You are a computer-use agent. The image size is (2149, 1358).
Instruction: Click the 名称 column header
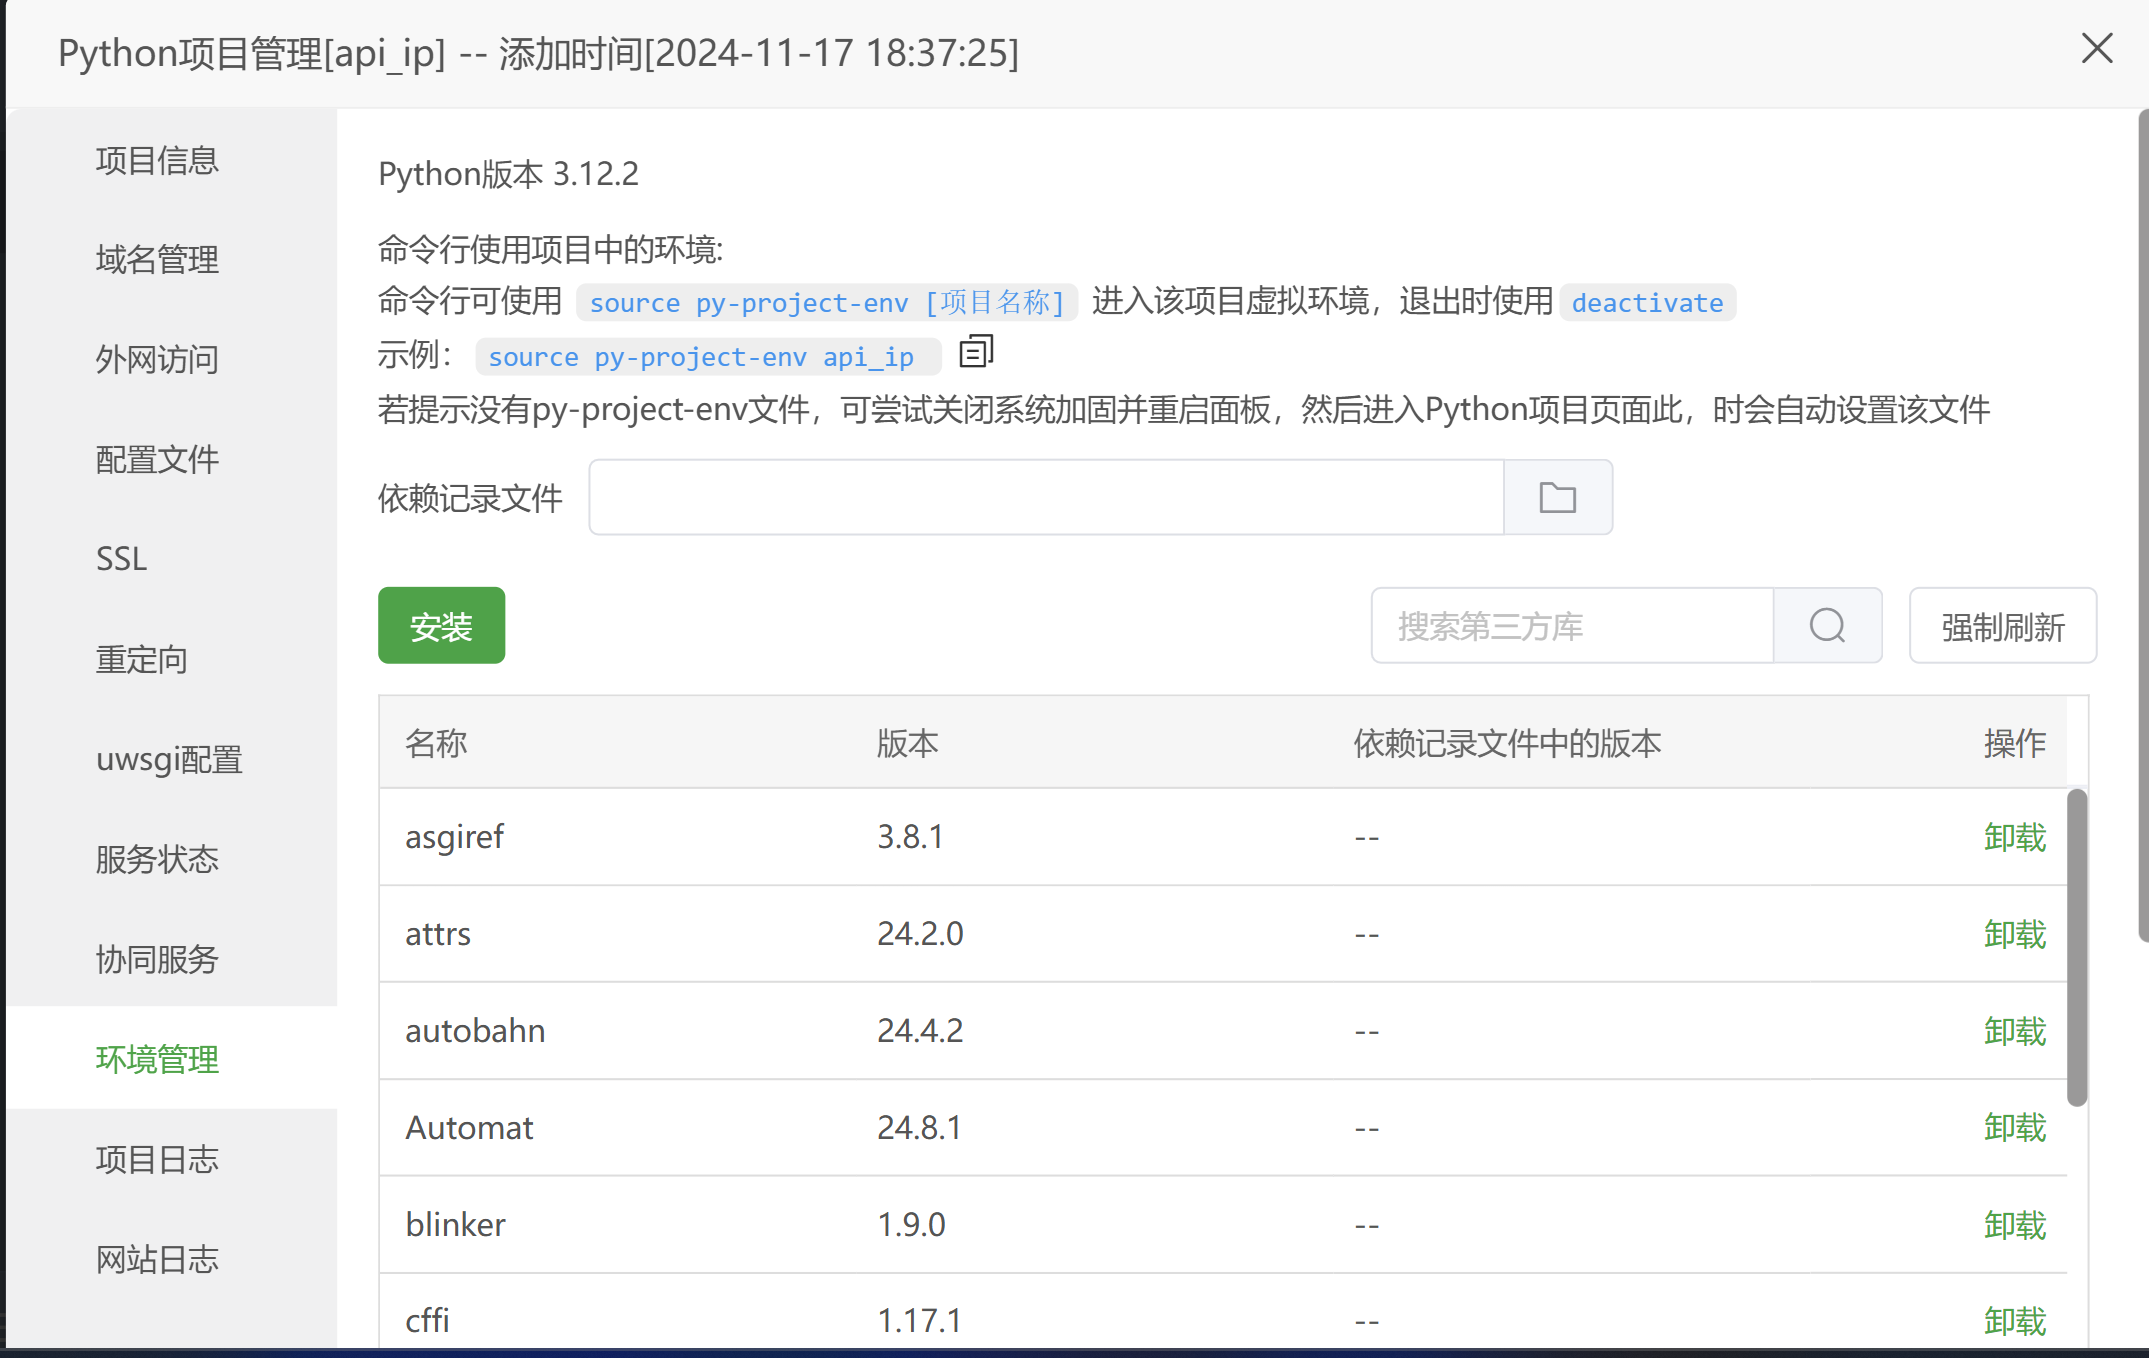[x=436, y=743]
